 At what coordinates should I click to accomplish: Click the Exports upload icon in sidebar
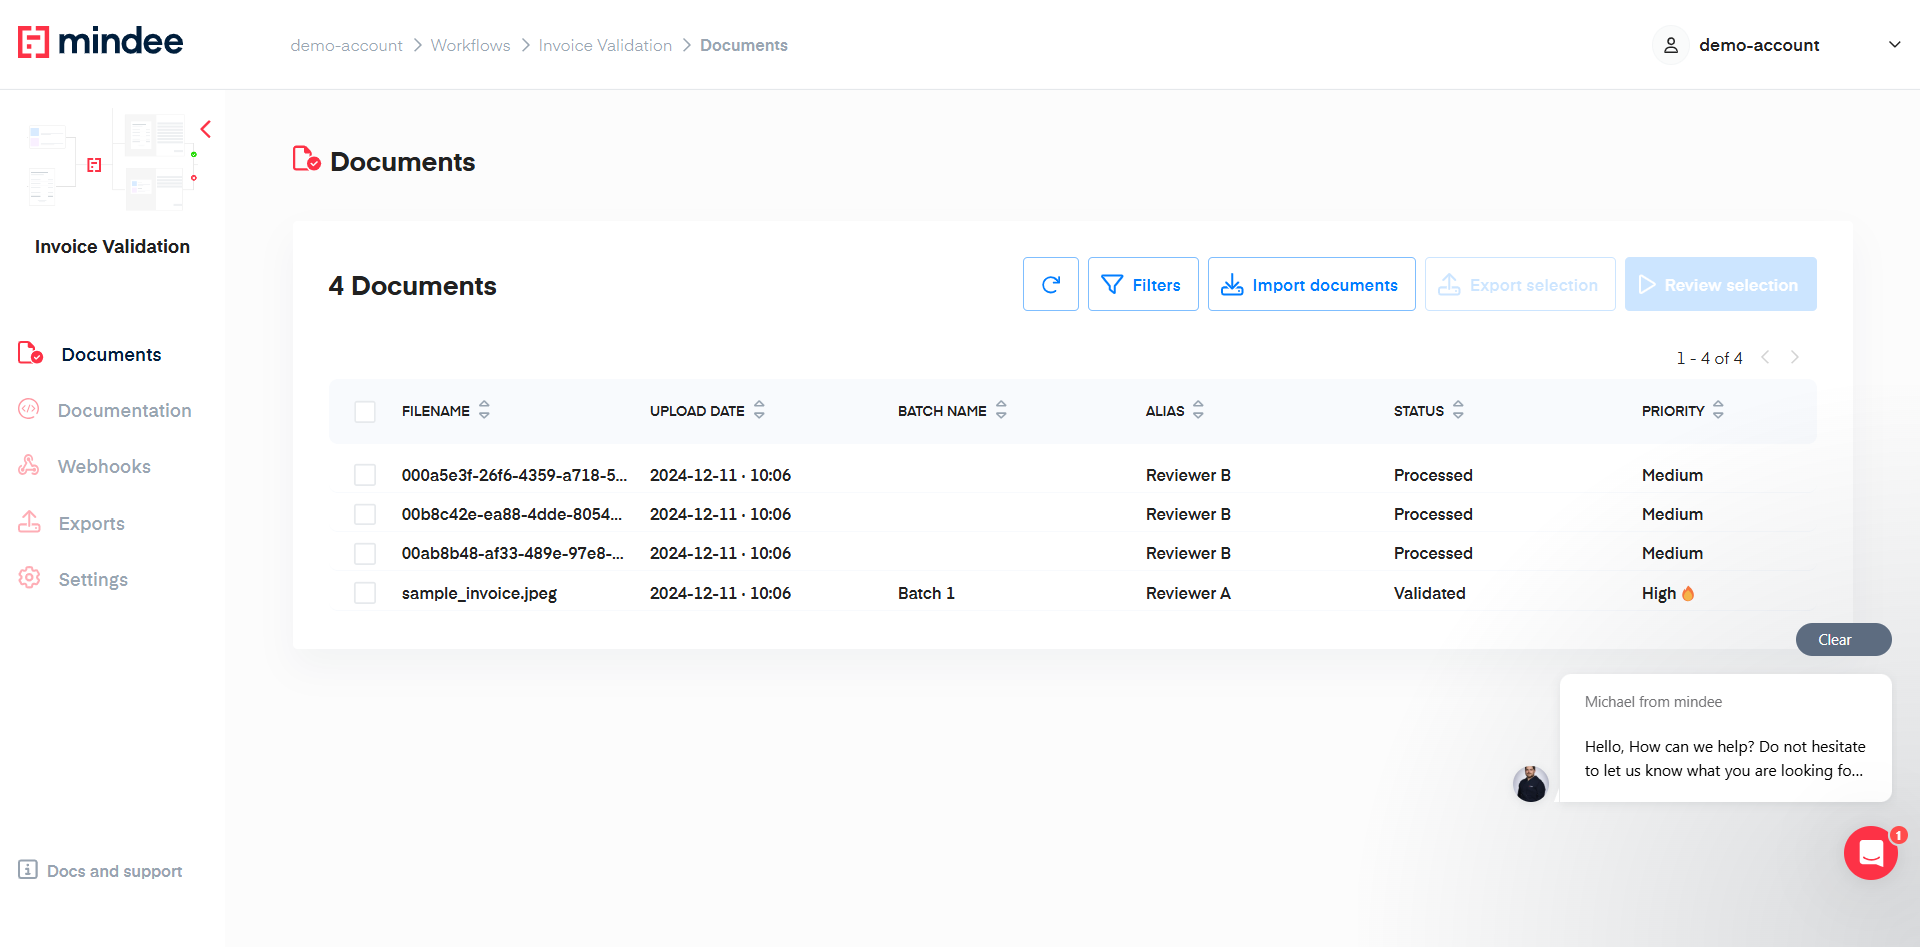click(x=29, y=522)
